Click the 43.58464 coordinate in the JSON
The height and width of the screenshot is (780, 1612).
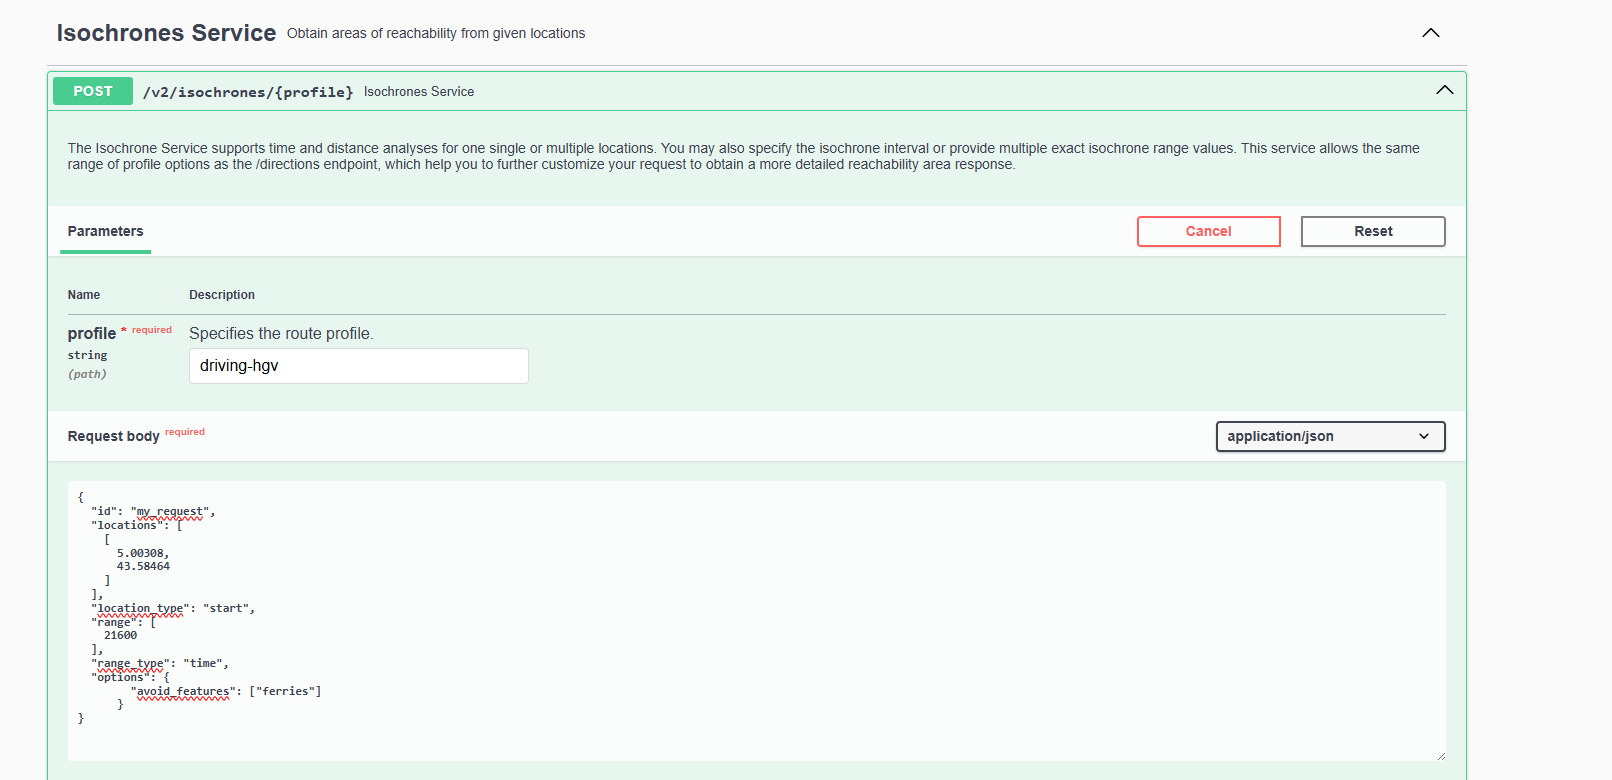(143, 566)
